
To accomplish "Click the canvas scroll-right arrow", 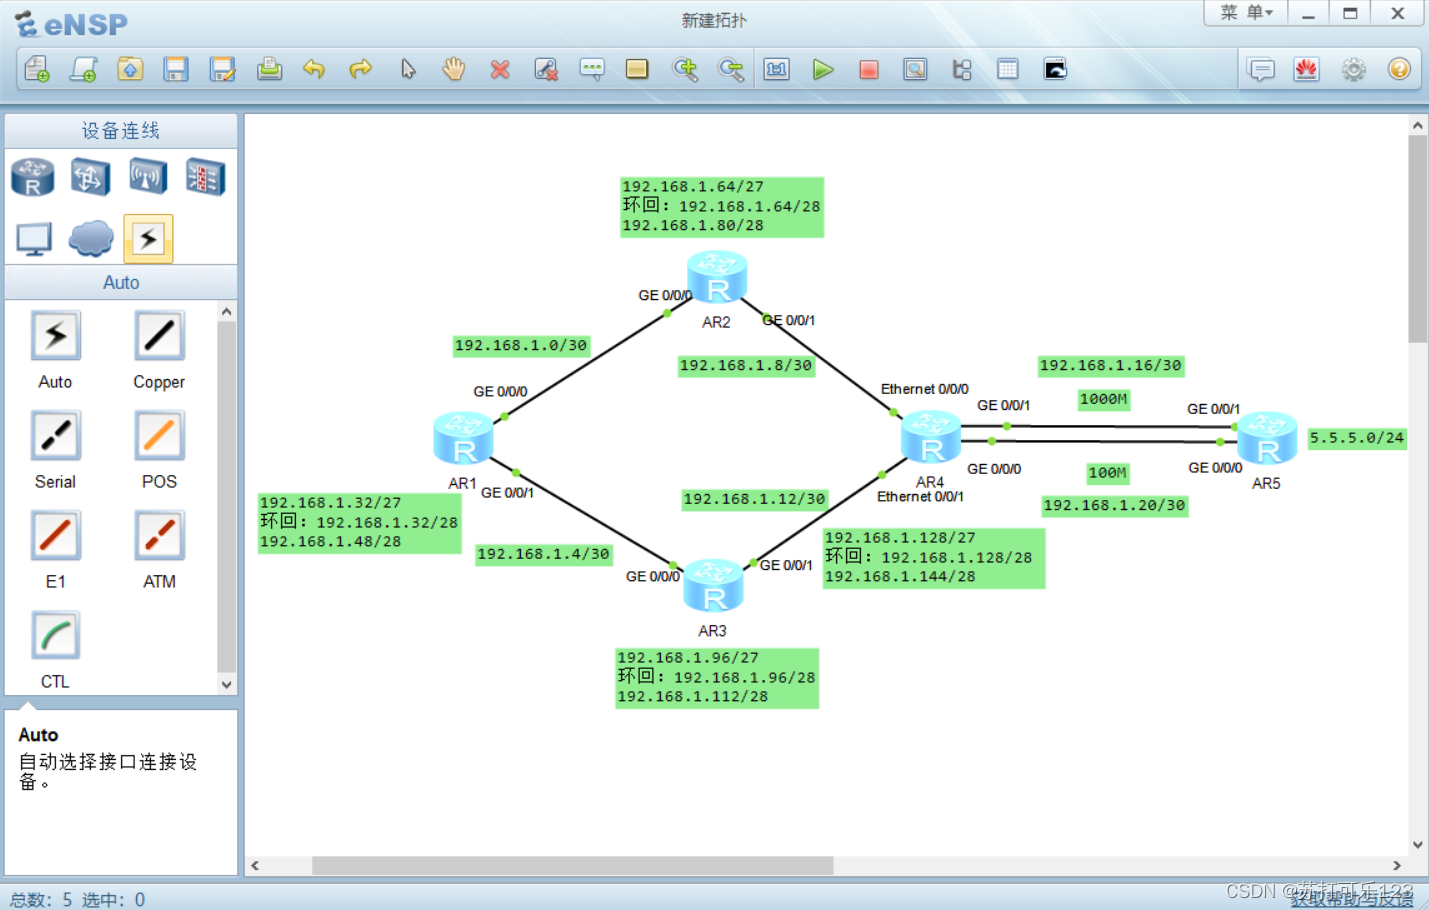I will pyautogui.click(x=1397, y=866).
